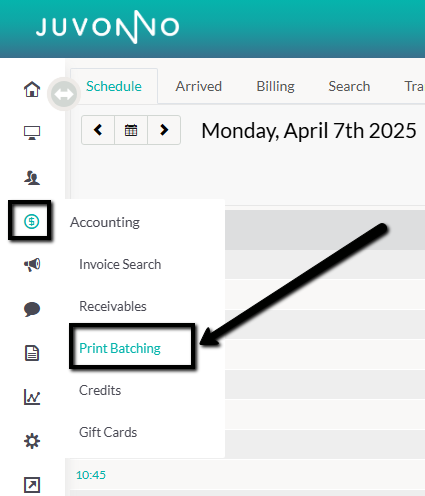Open the messages speech bubble icon
Image resolution: width=425 pixels, height=496 pixels.
[32, 309]
